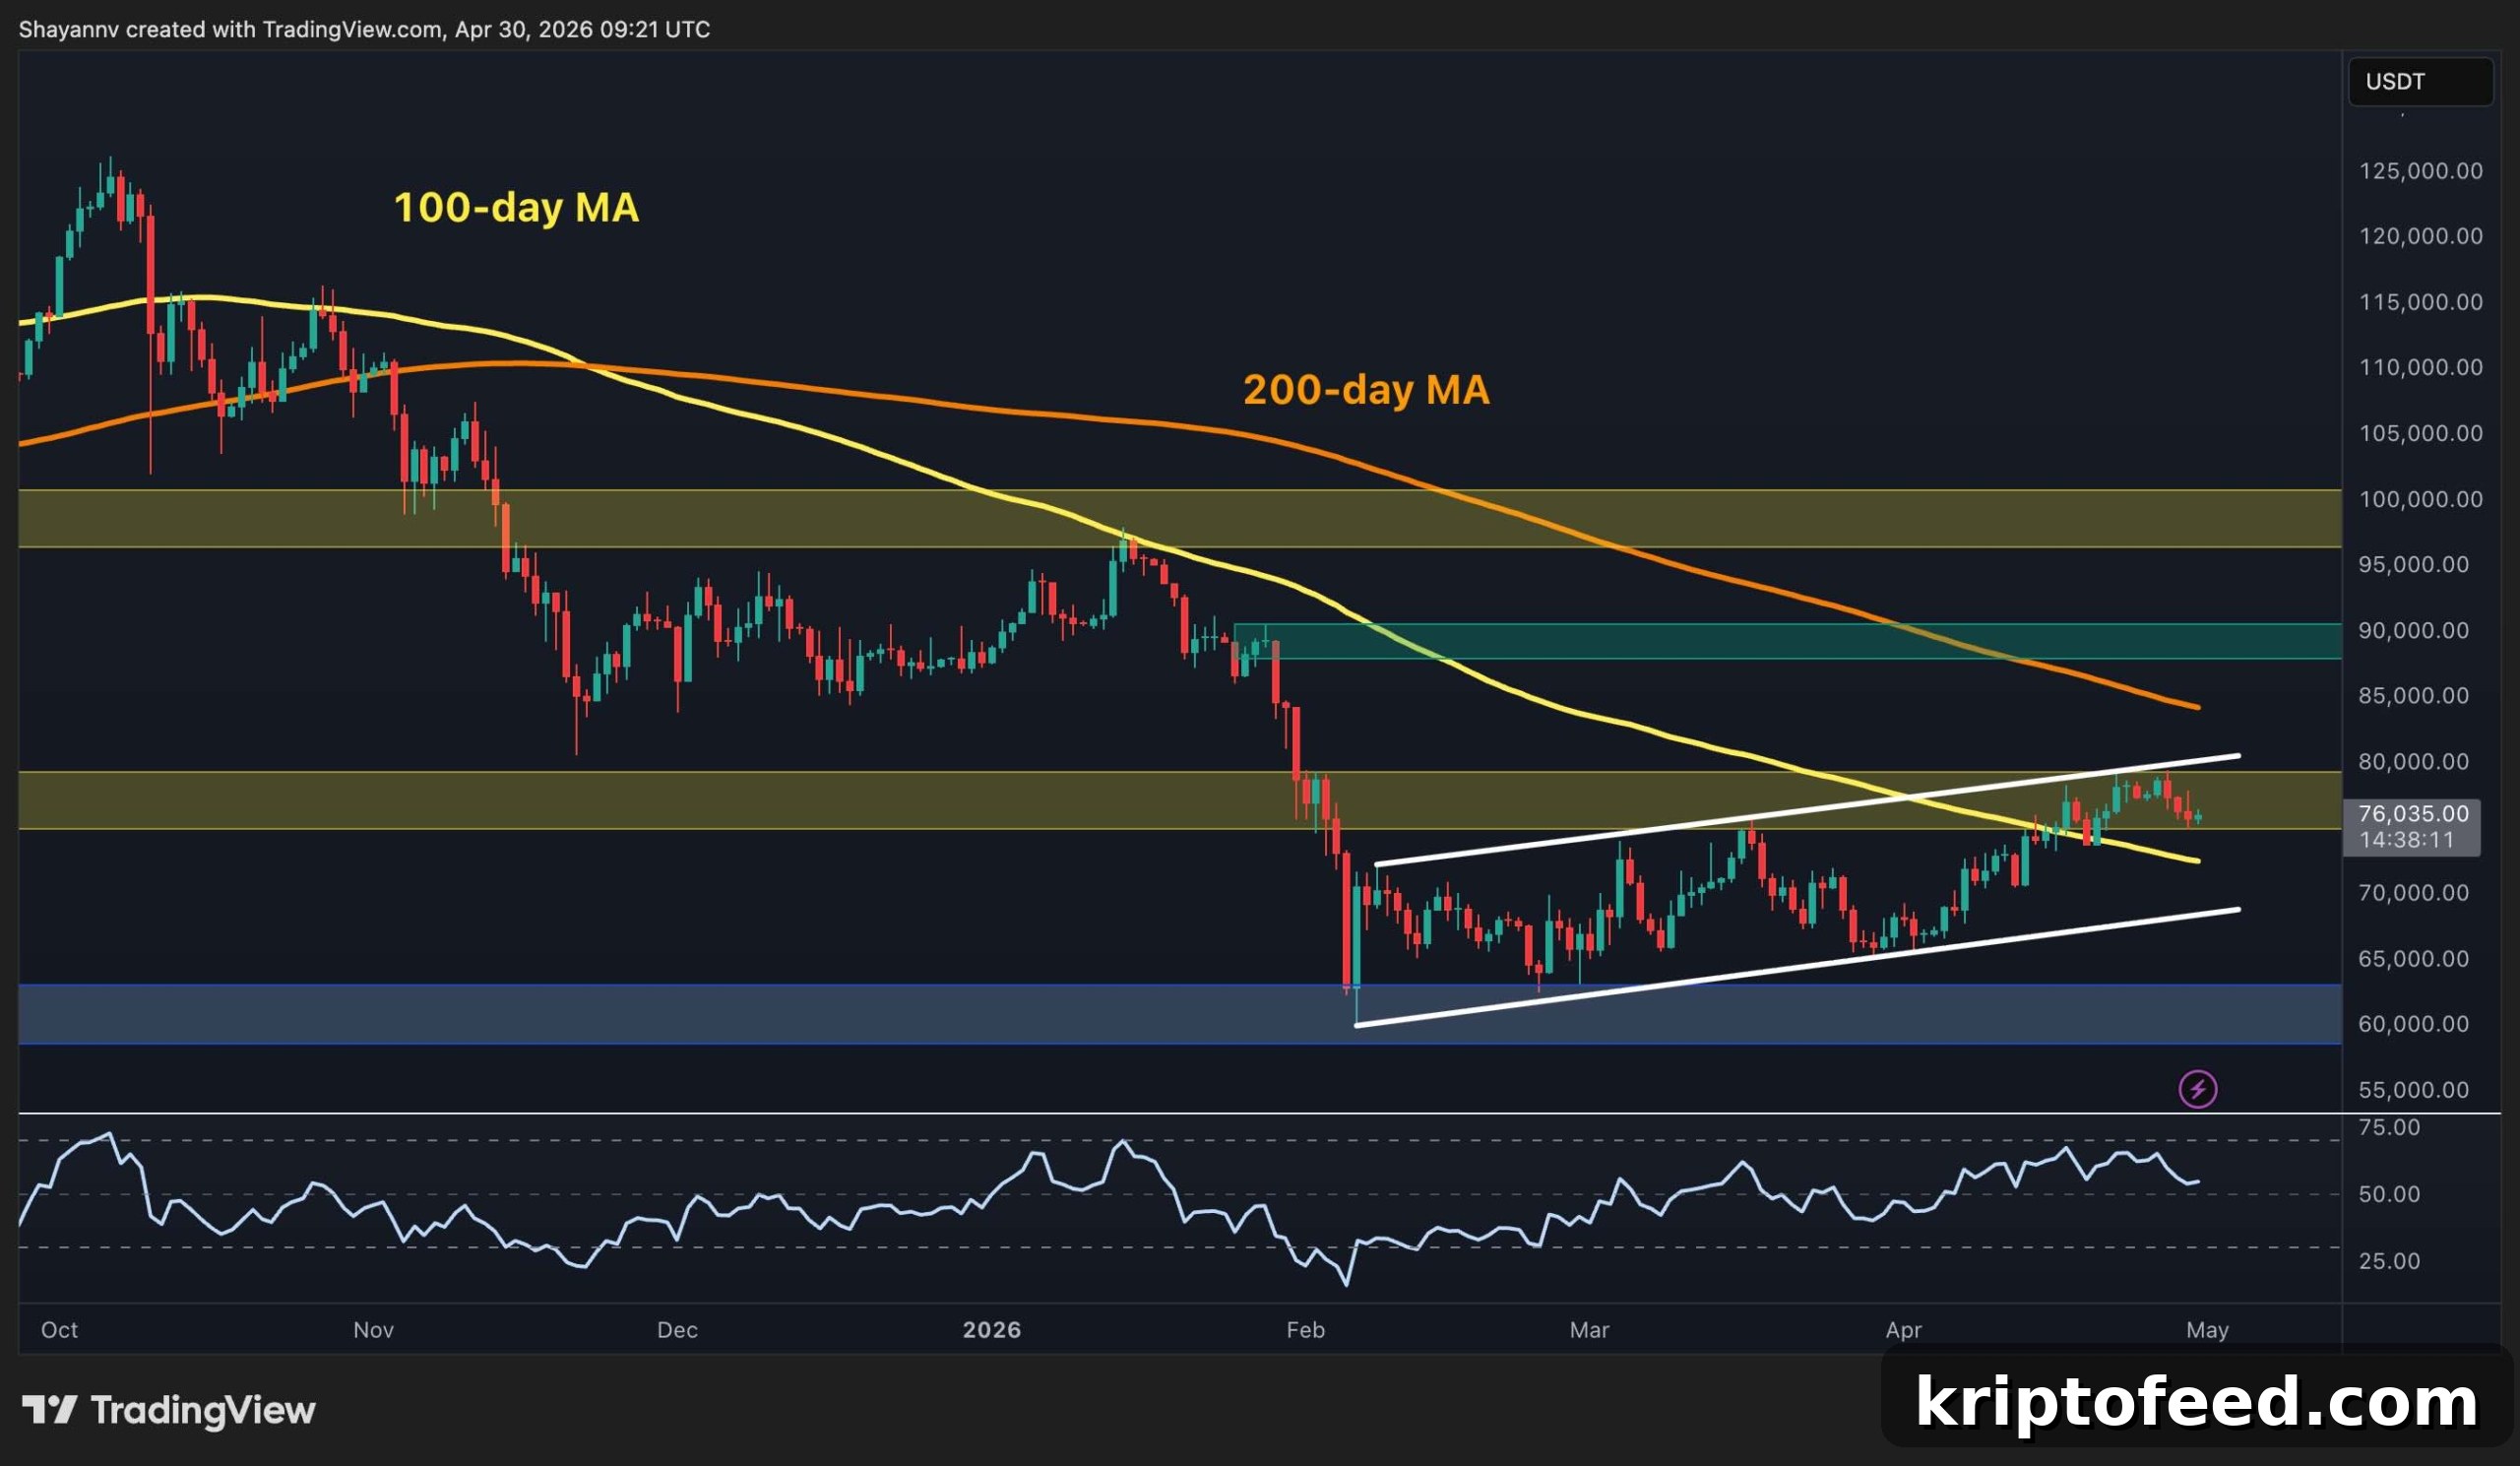Click the 115,000.00 price axis label

[x=2421, y=302]
